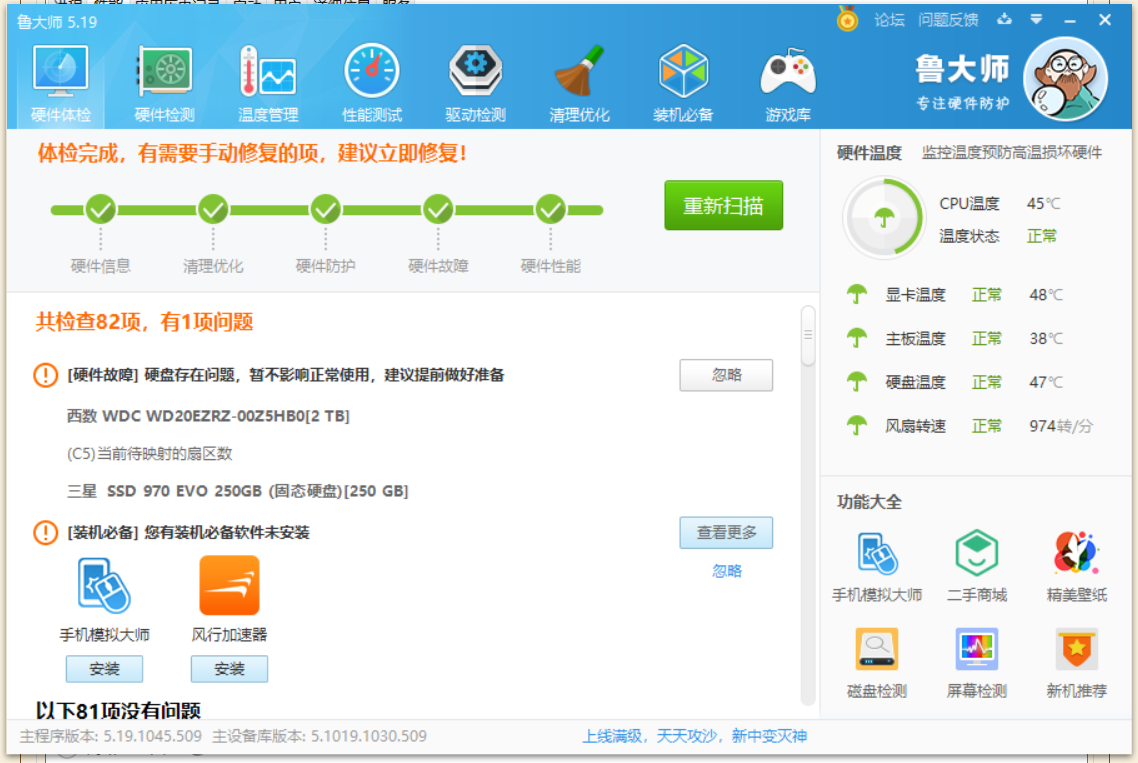This screenshot has height=763, width=1138.
Task: Click the 以下81项没有问题 heading
Action: [x=118, y=711]
